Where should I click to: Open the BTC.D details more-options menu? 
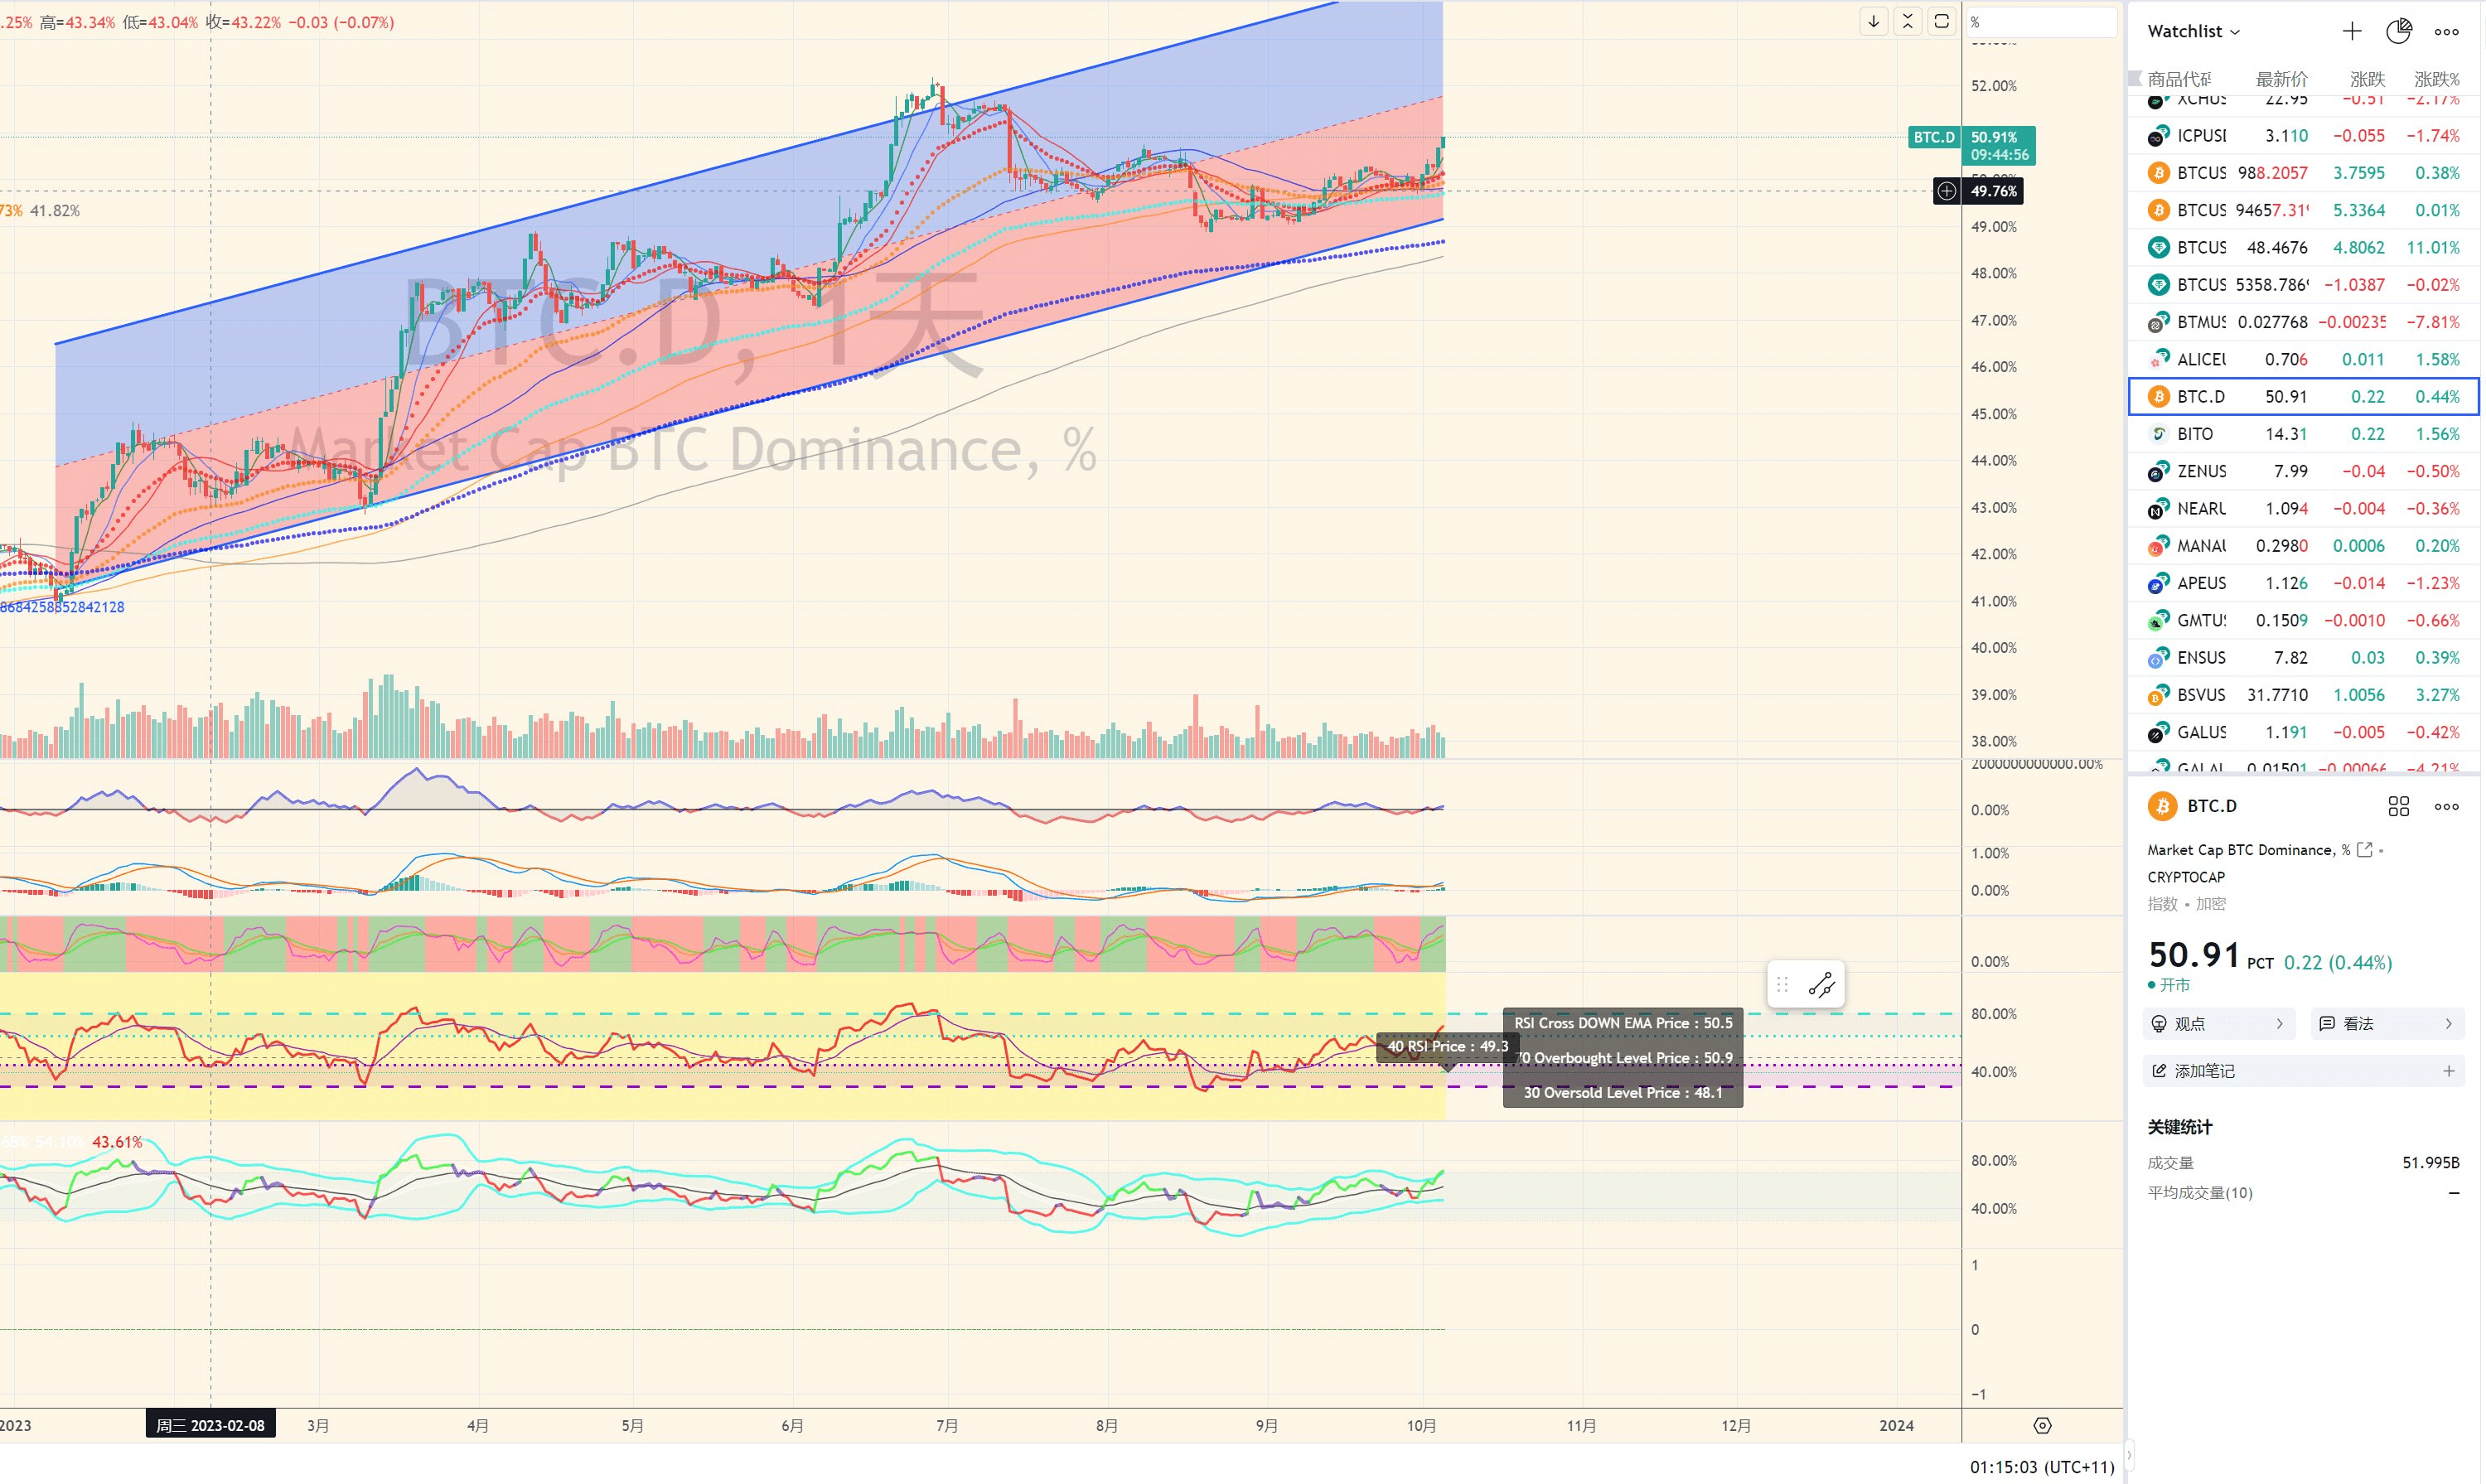[x=2446, y=806]
